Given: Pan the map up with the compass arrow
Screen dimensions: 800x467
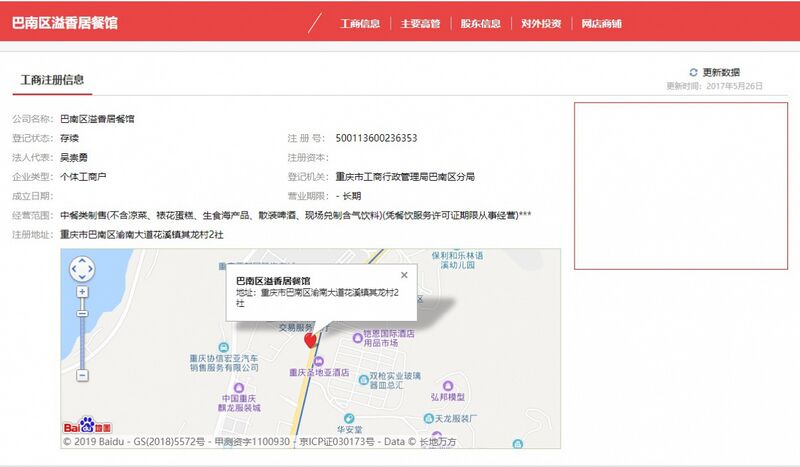Looking at the screenshot, I should 82,260.
